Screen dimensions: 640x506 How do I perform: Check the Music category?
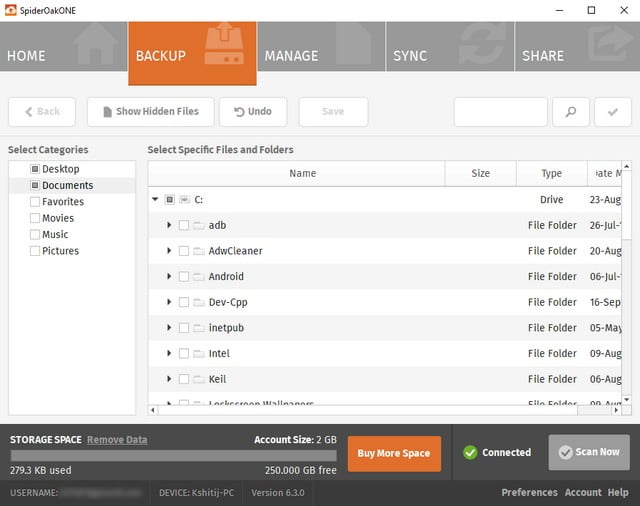[35, 234]
